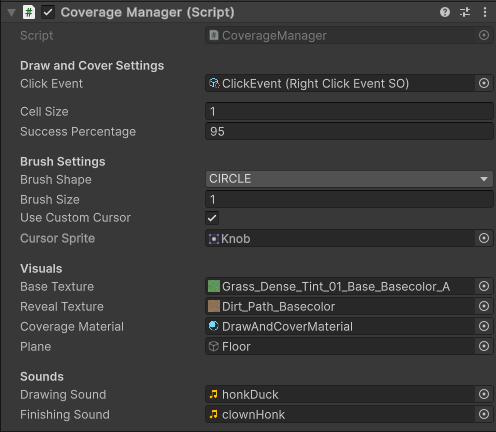The width and height of the screenshot is (496, 432).
Task: Open the Brush Shape CIRCLE dropdown
Action: tap(349, 179)
